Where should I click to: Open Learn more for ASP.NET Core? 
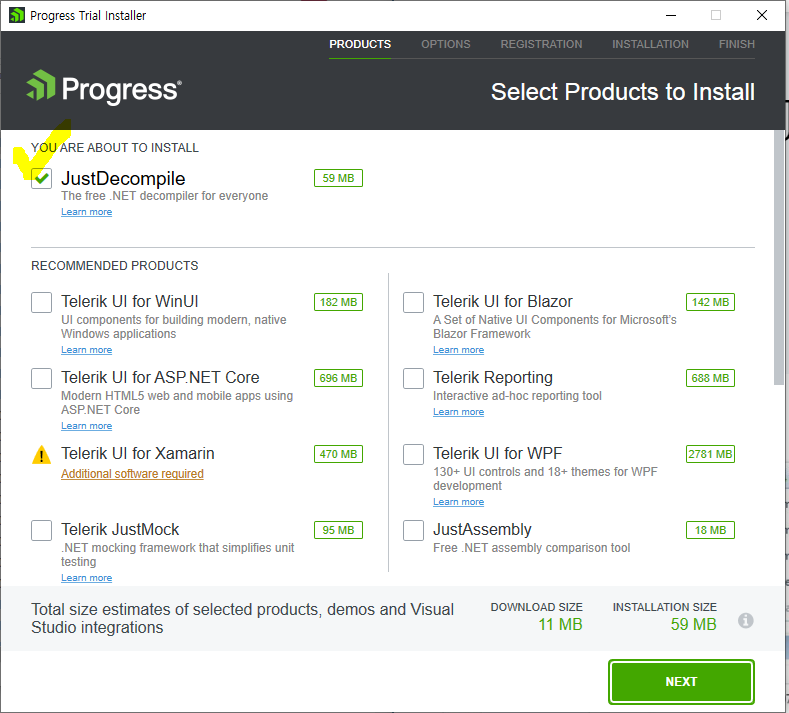pyautogui.click(x=87, y=426)
